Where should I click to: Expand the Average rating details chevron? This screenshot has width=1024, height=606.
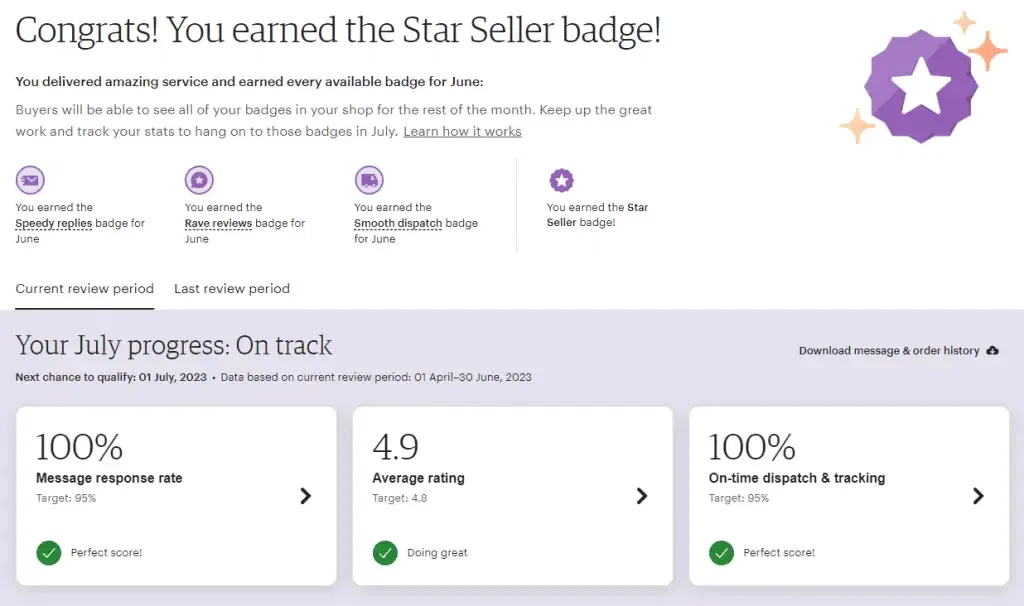pos(642,495)
